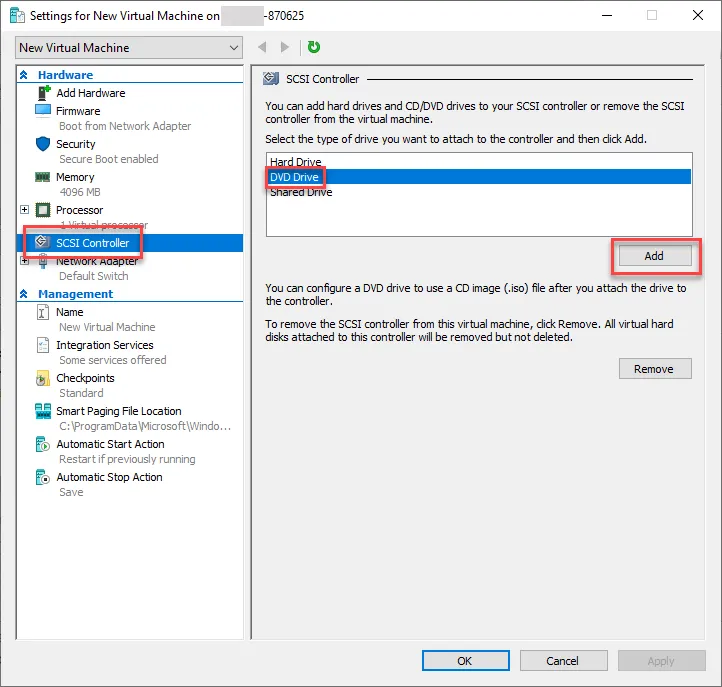Click the Apply button
This screenshot has height=687, width=722.
661,661
